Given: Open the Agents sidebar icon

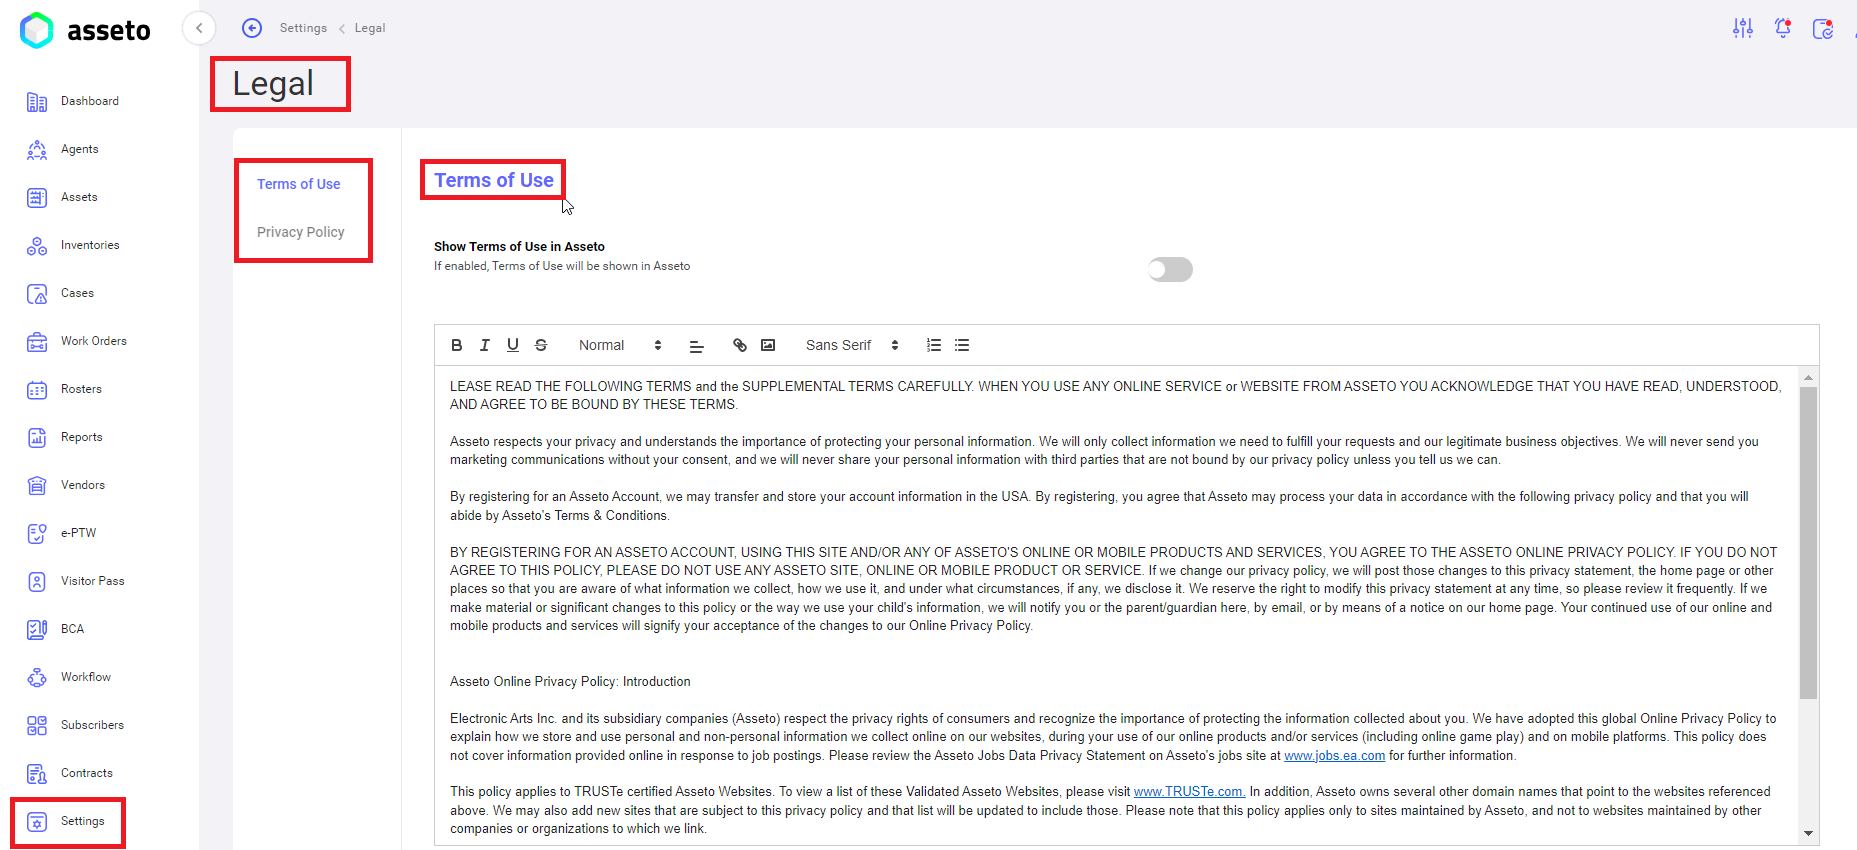Looking at the screenshot, I should point(37,150).
